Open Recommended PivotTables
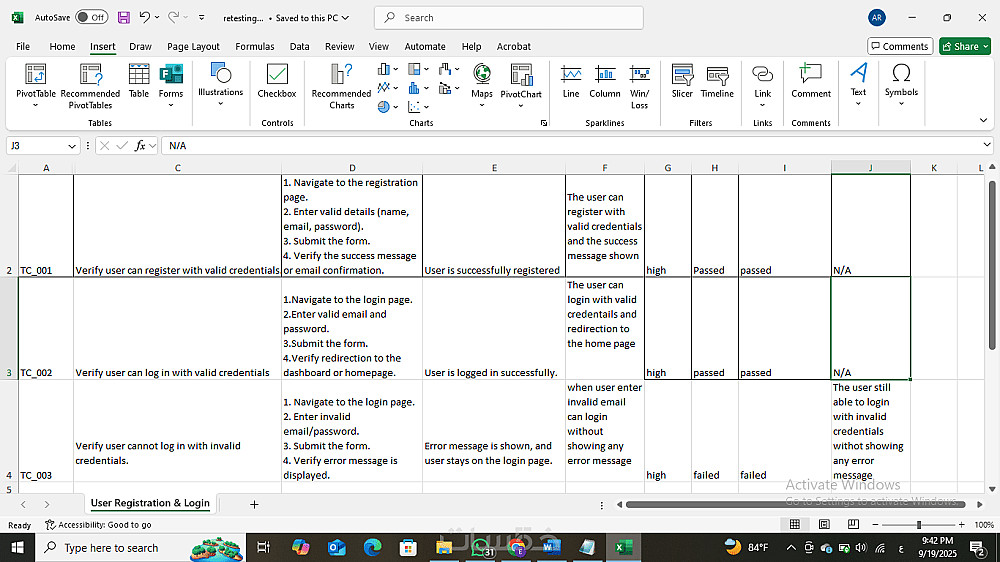 point(91,85)
